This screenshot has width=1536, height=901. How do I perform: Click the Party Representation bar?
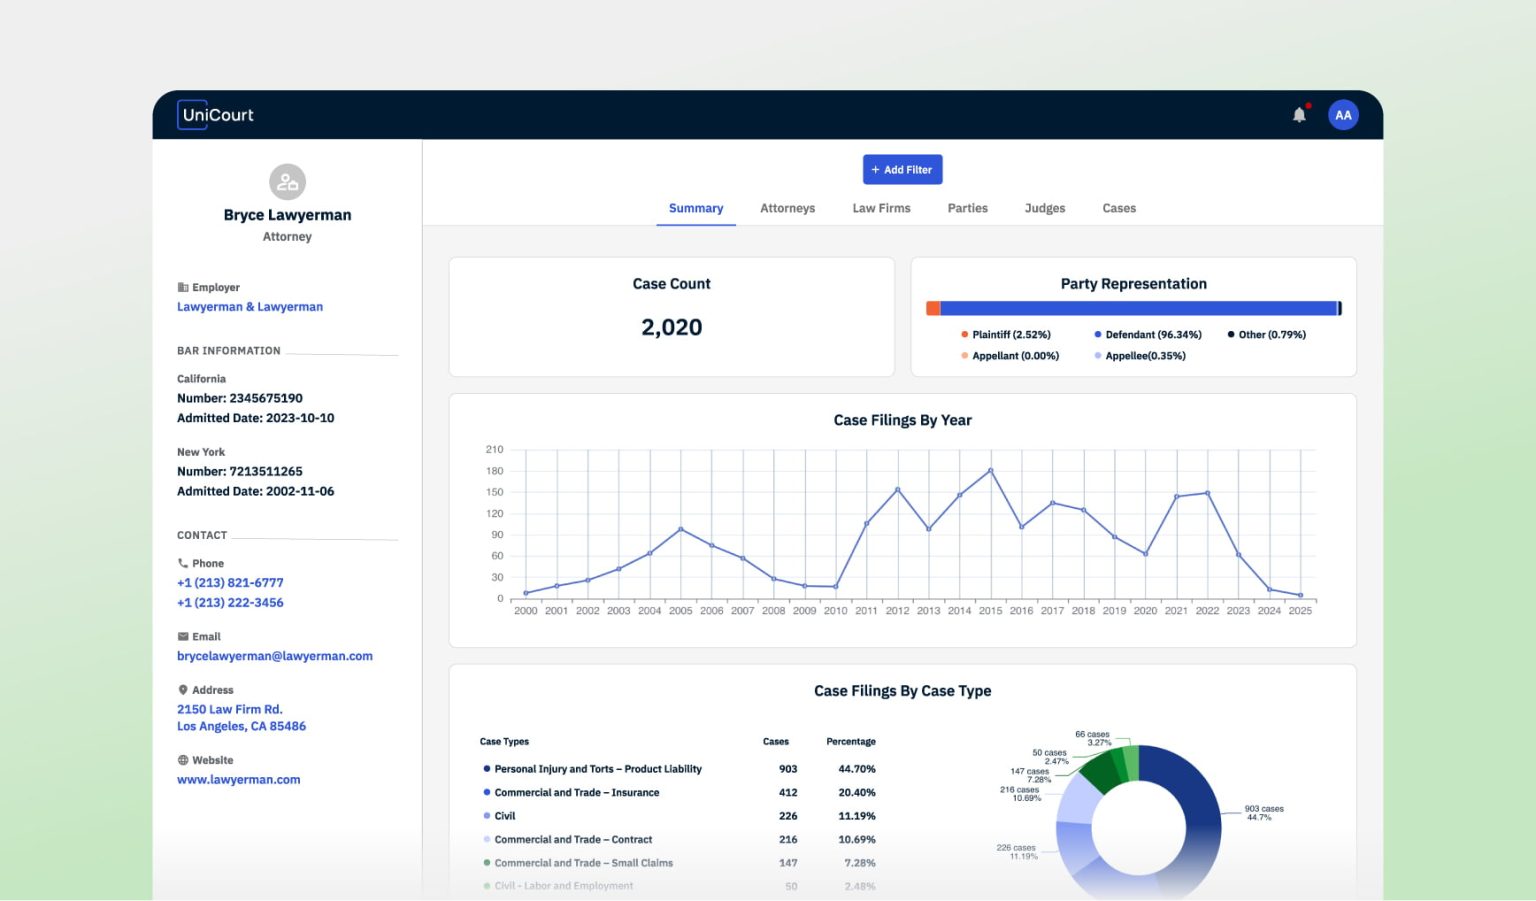[x=1134, y=308]
